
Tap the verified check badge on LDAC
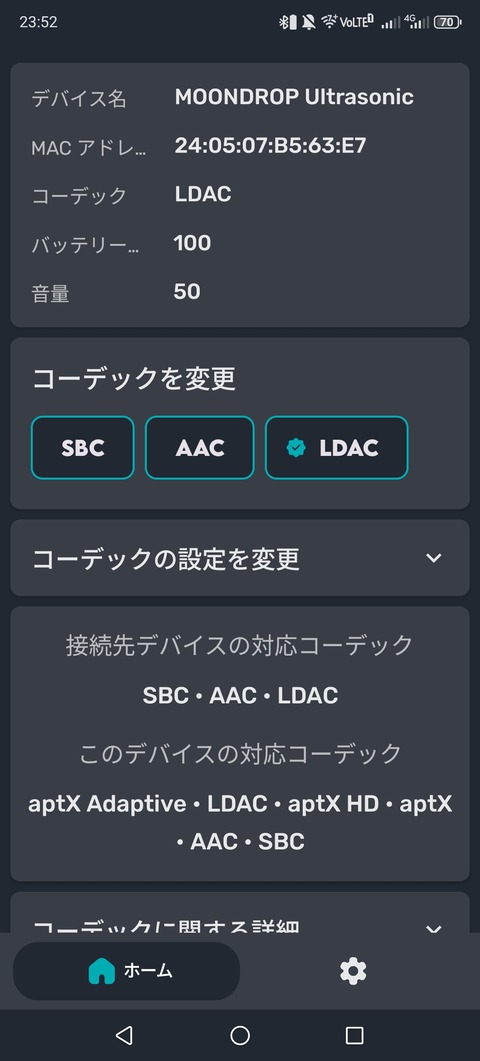(x=296, y=447)
